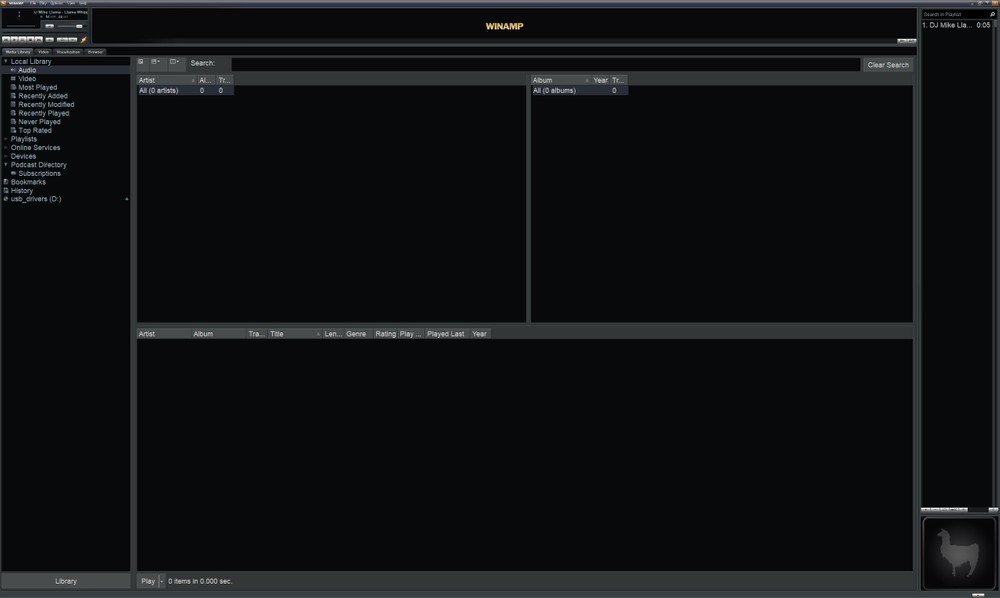Click the song seek bar

(x=21, y=26)
